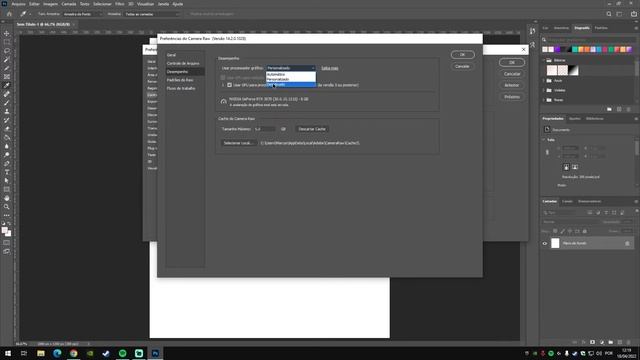Toggle checkbox 'Usar GPU para processamento'

[229, 85]
